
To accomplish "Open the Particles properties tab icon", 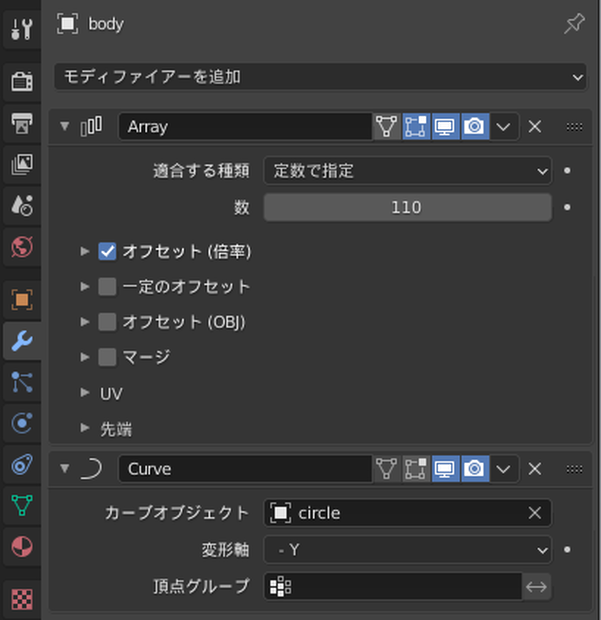I will pyautogui.click(x=22, y=382).
